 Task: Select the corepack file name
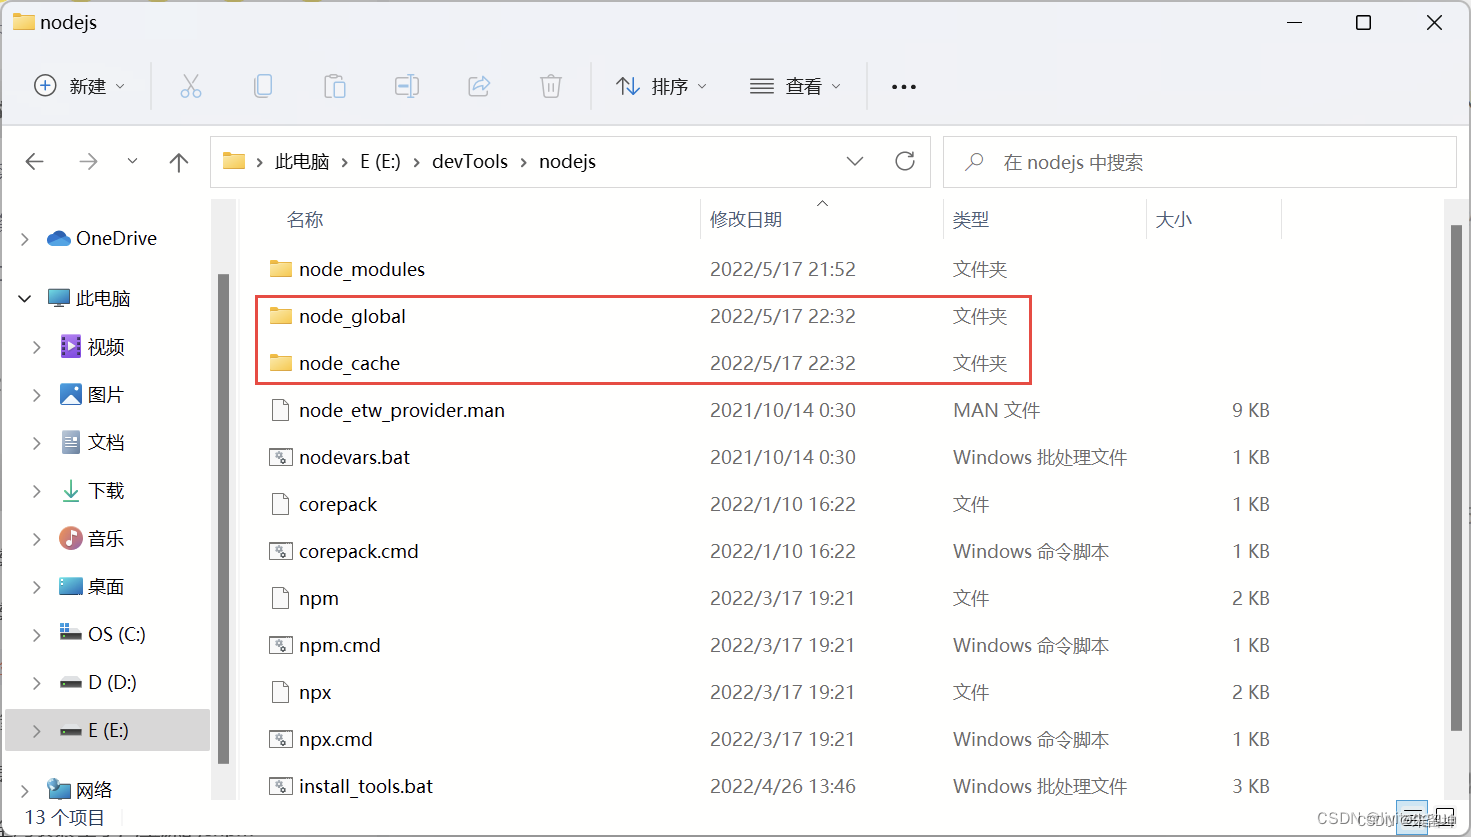click(x=338, y=504)
